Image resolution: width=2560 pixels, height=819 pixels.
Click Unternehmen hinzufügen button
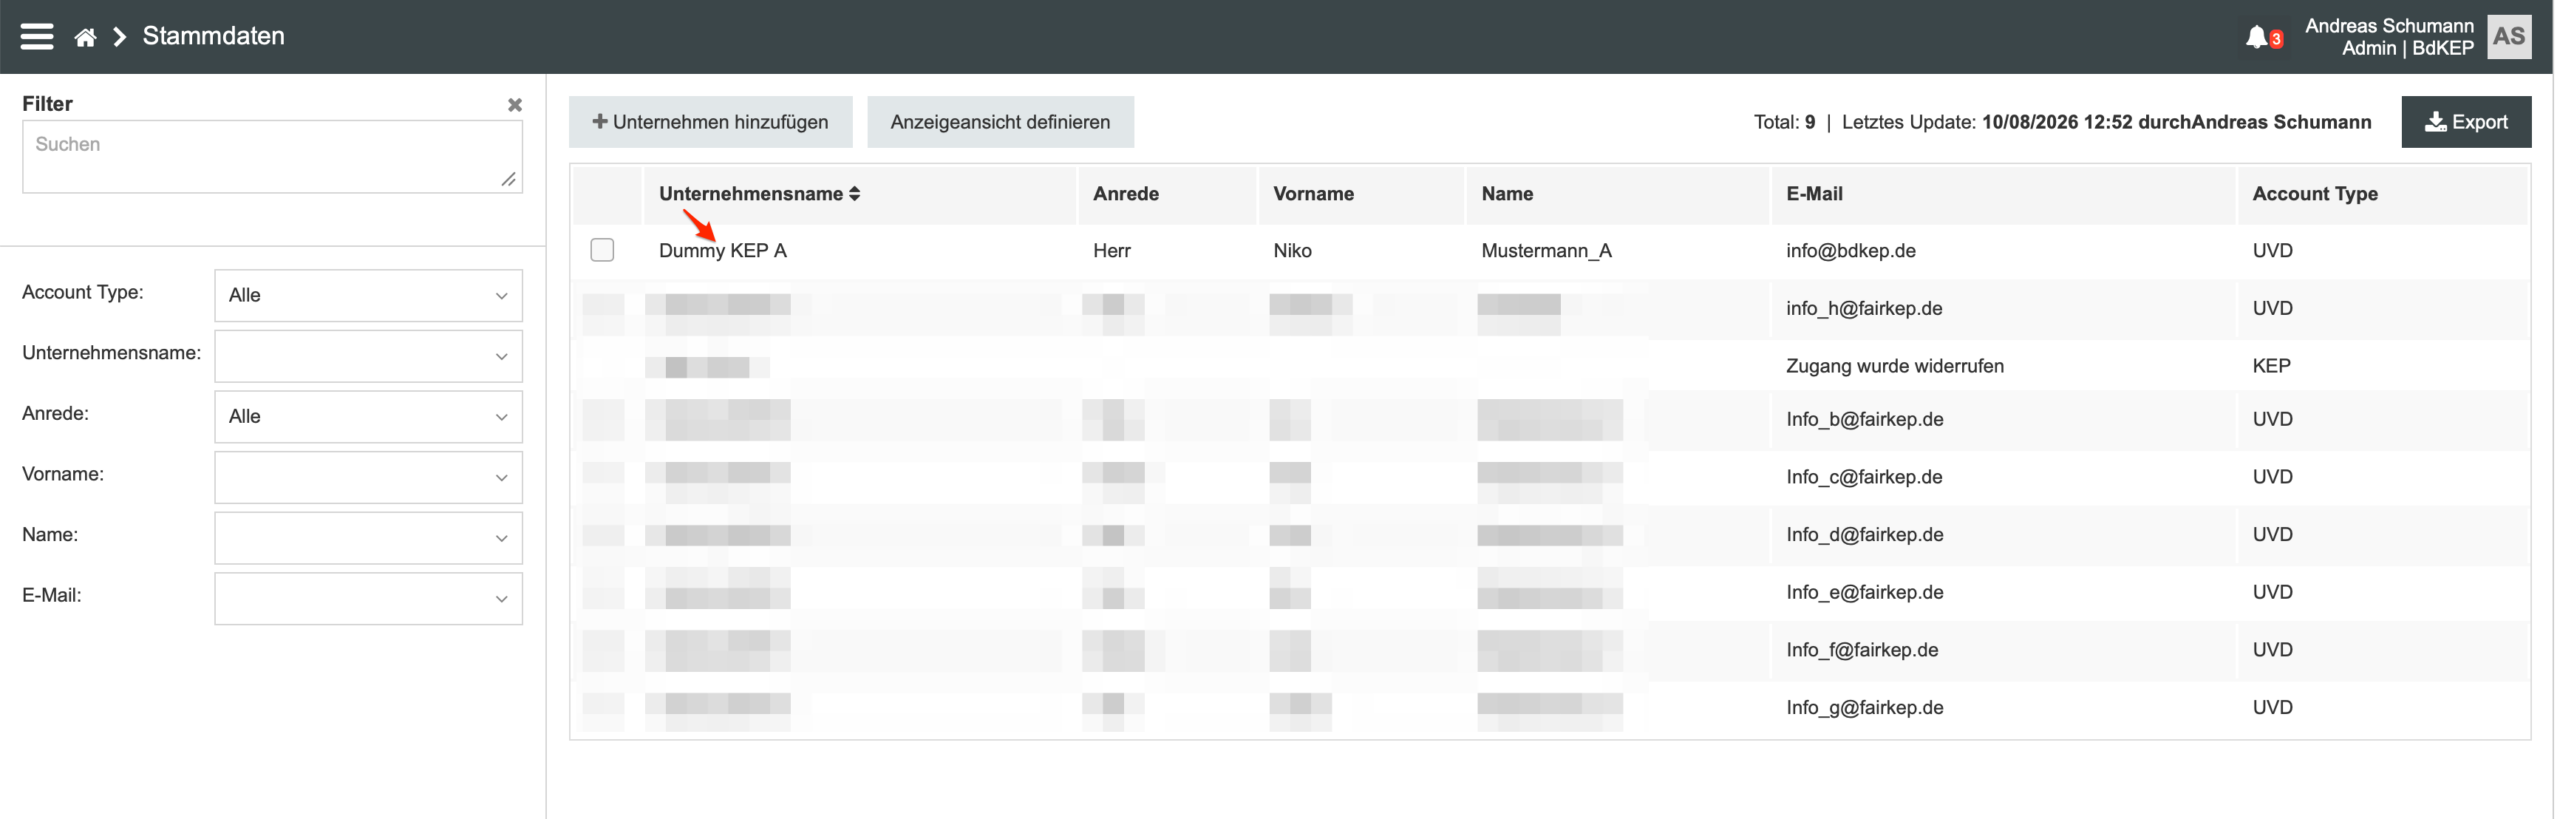tap(711, 122)
